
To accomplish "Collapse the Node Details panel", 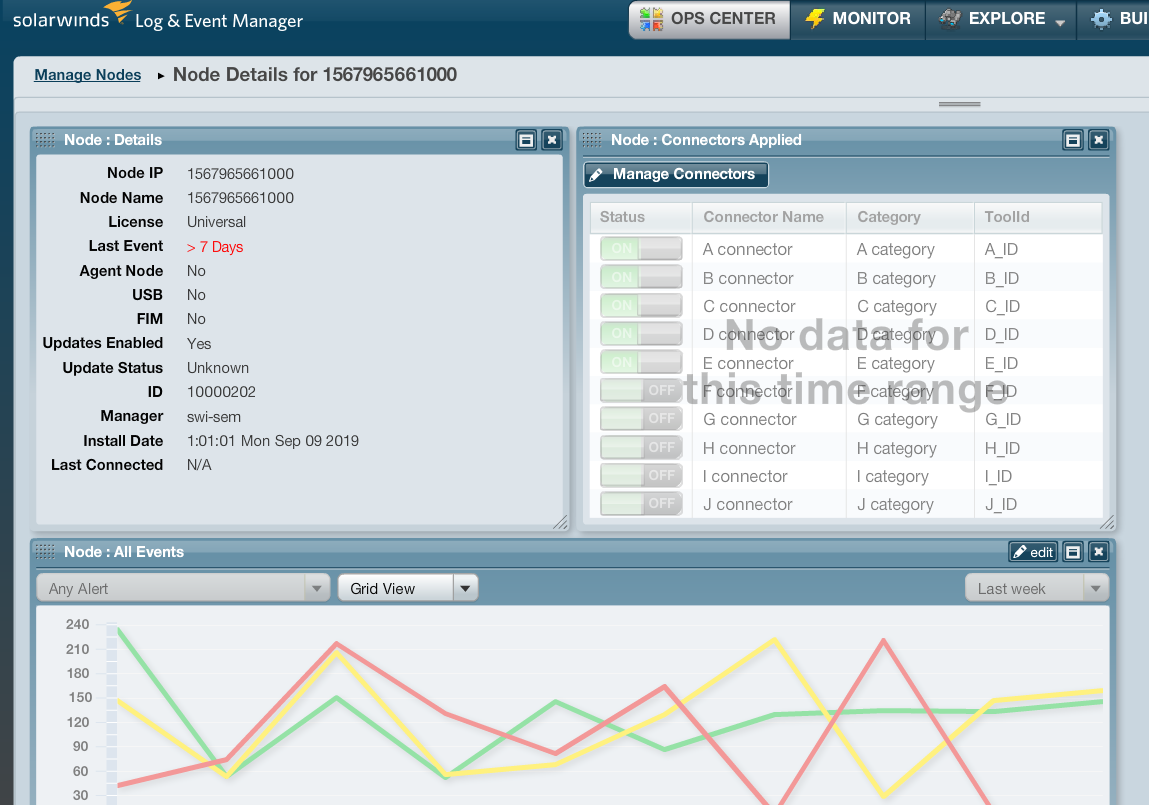I will (x=526, y=140).
